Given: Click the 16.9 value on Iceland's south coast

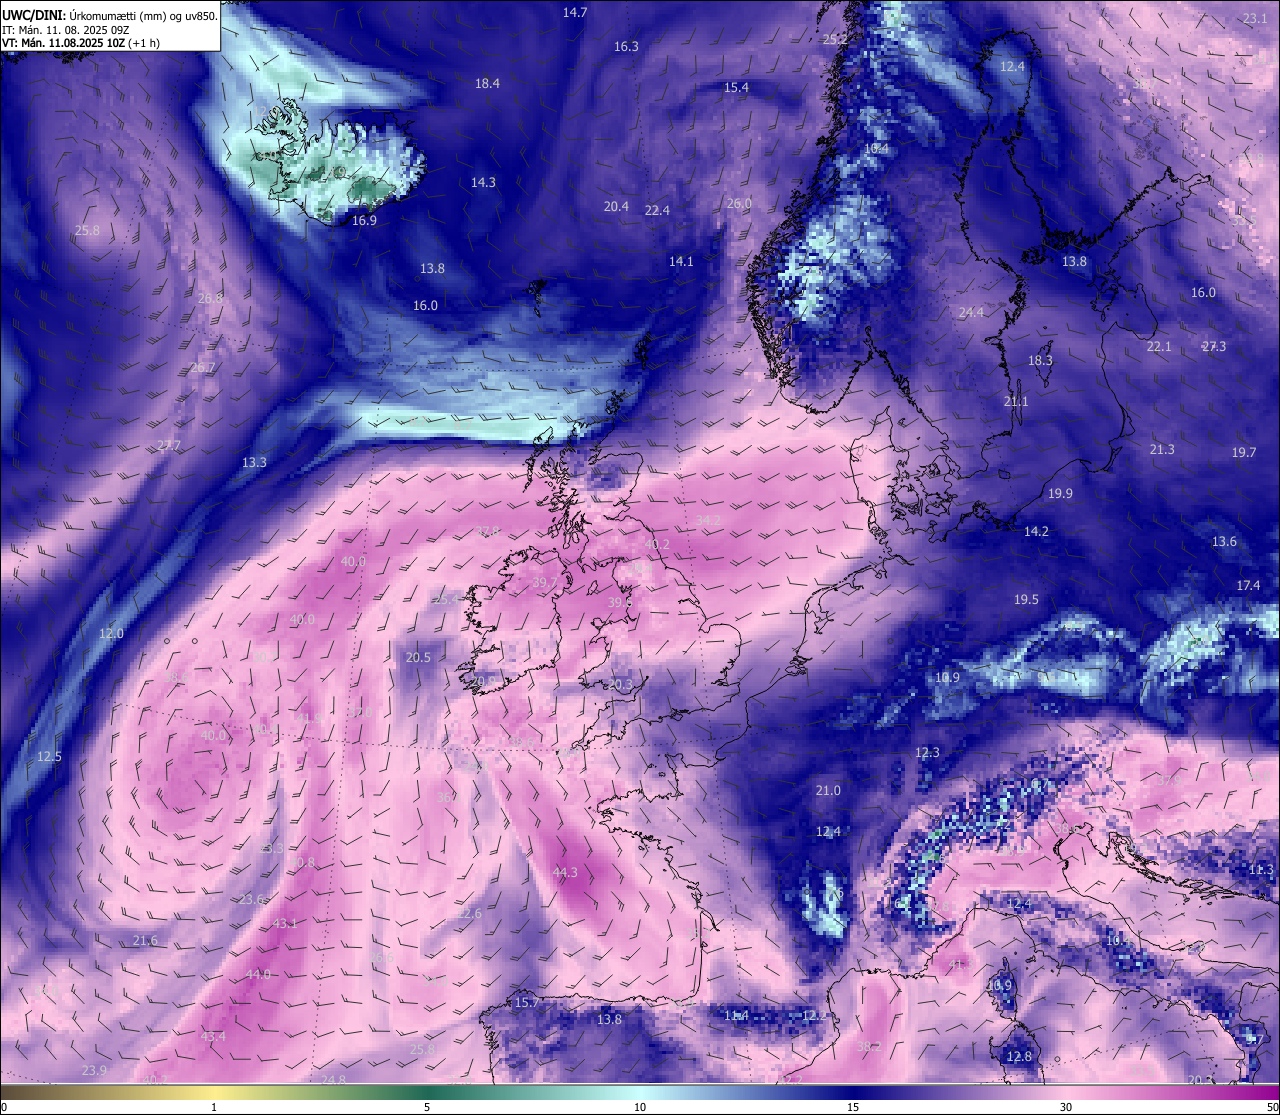Looking at the screenshot, I should coord(364,221).
